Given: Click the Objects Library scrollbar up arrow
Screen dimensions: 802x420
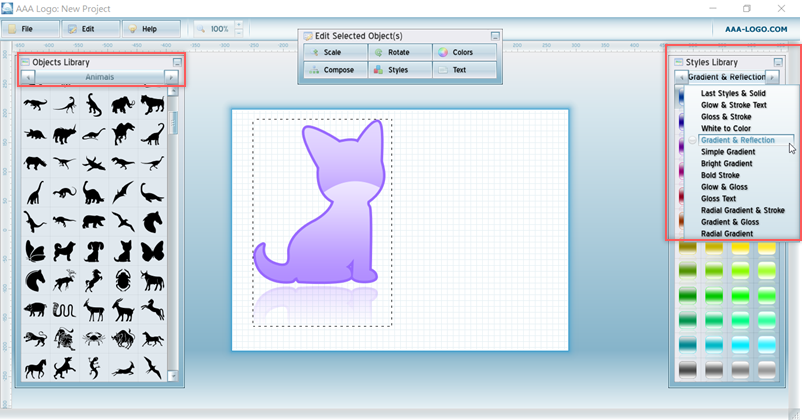Looking at the screenshot, I should [173, 91].
